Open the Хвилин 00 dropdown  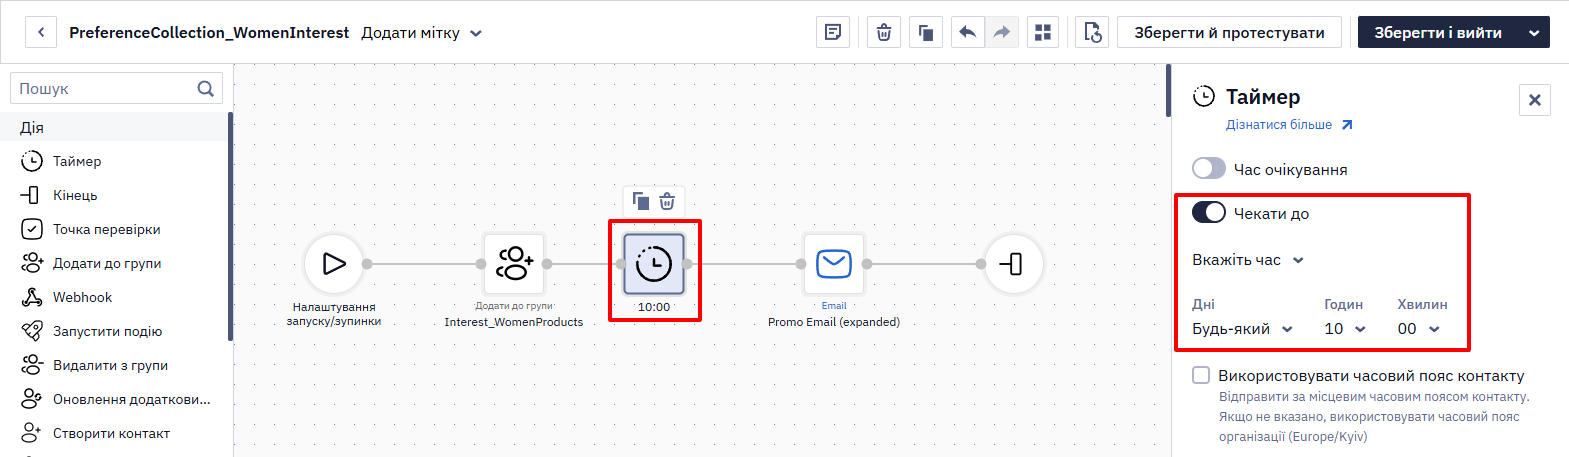pos(1419,329)
